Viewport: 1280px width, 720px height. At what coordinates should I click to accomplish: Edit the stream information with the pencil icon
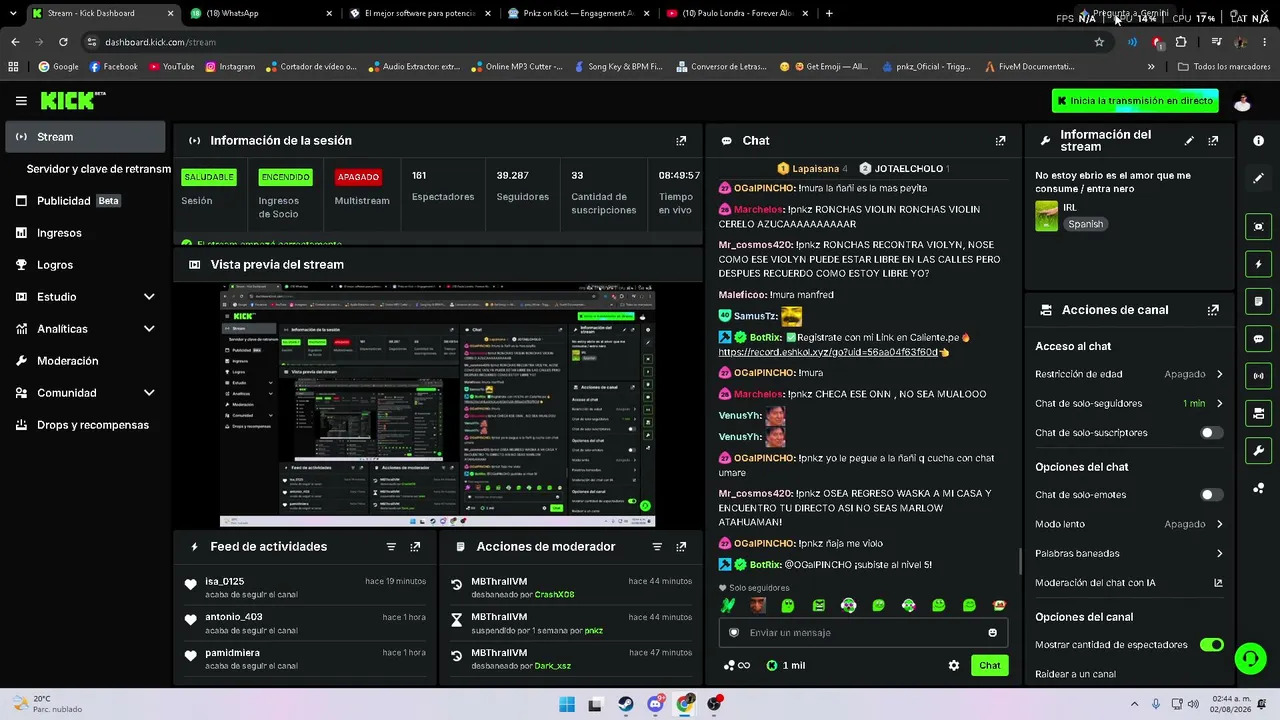pyautogui.click(x=1189, y=141)
